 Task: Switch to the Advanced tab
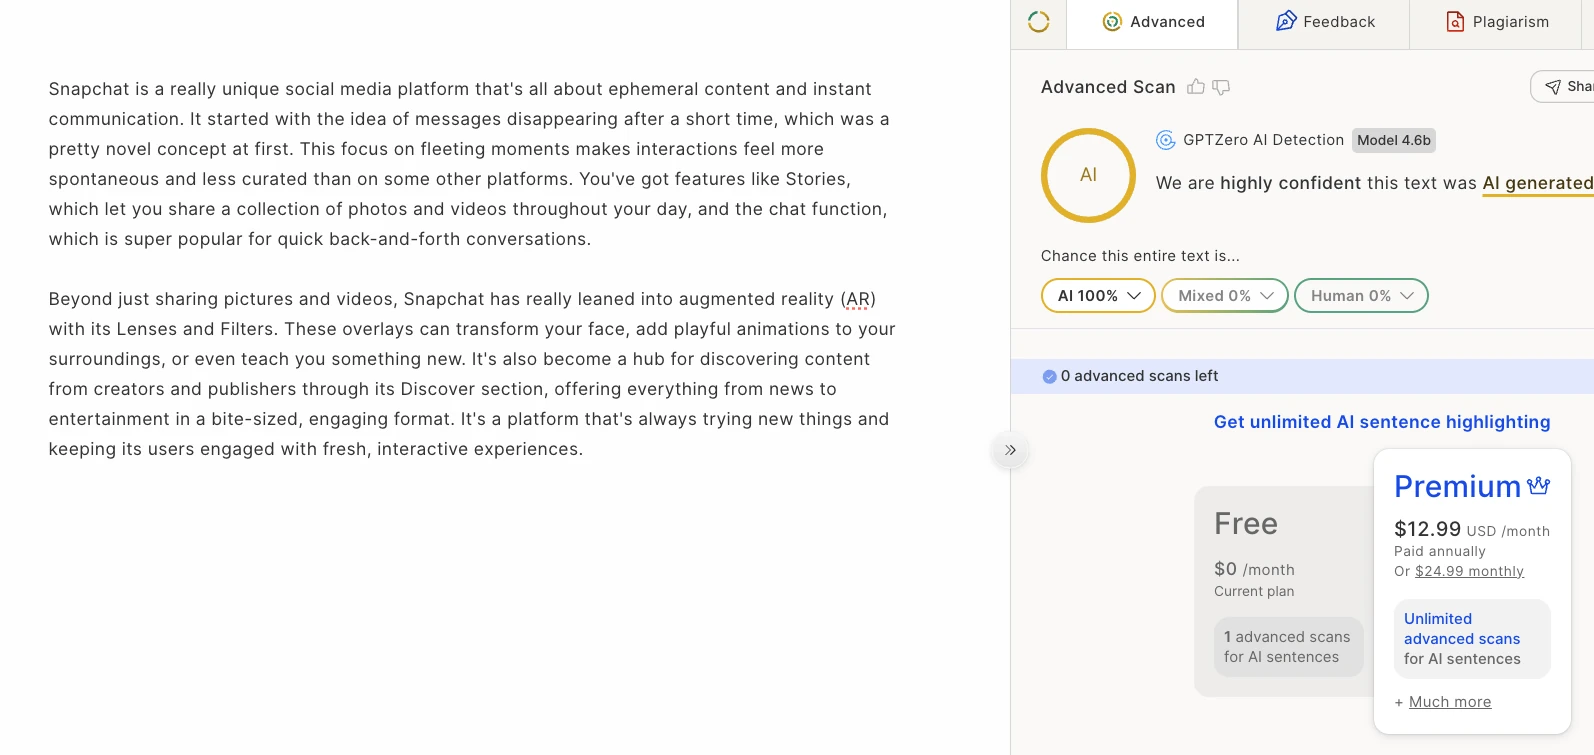tap(1152, 22)
